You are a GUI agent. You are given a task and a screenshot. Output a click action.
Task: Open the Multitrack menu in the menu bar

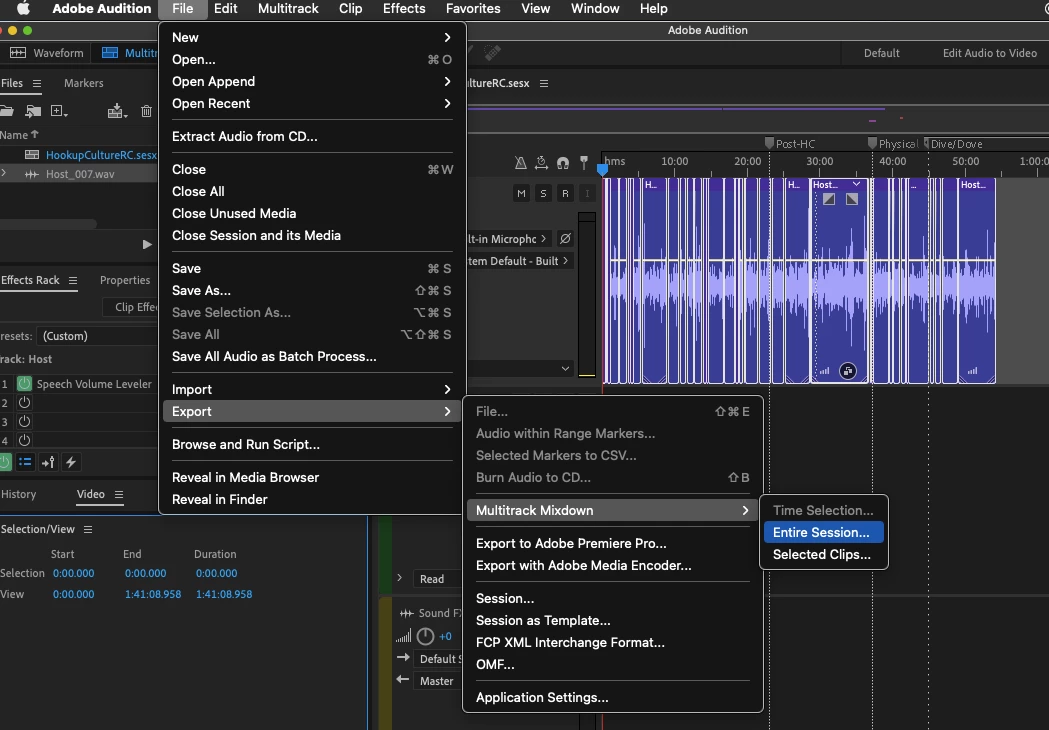point(288,9)
